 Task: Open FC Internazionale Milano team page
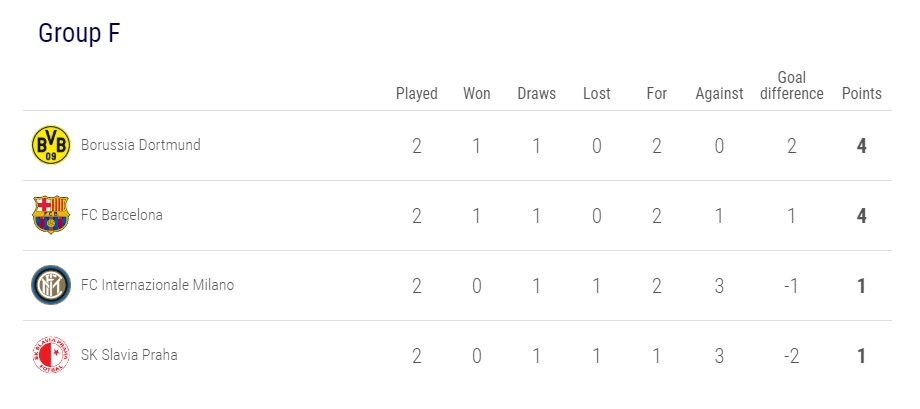pos(158,285)
